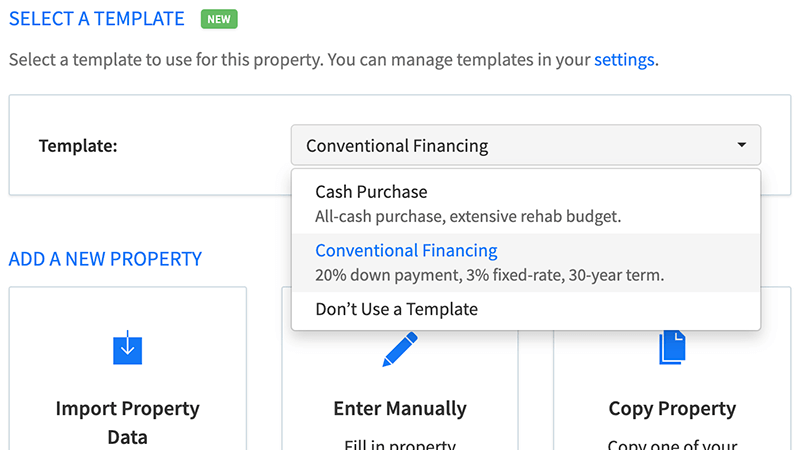
Task: Click the Fill in property text under Enter Manually
Action: tap(400, 444)
